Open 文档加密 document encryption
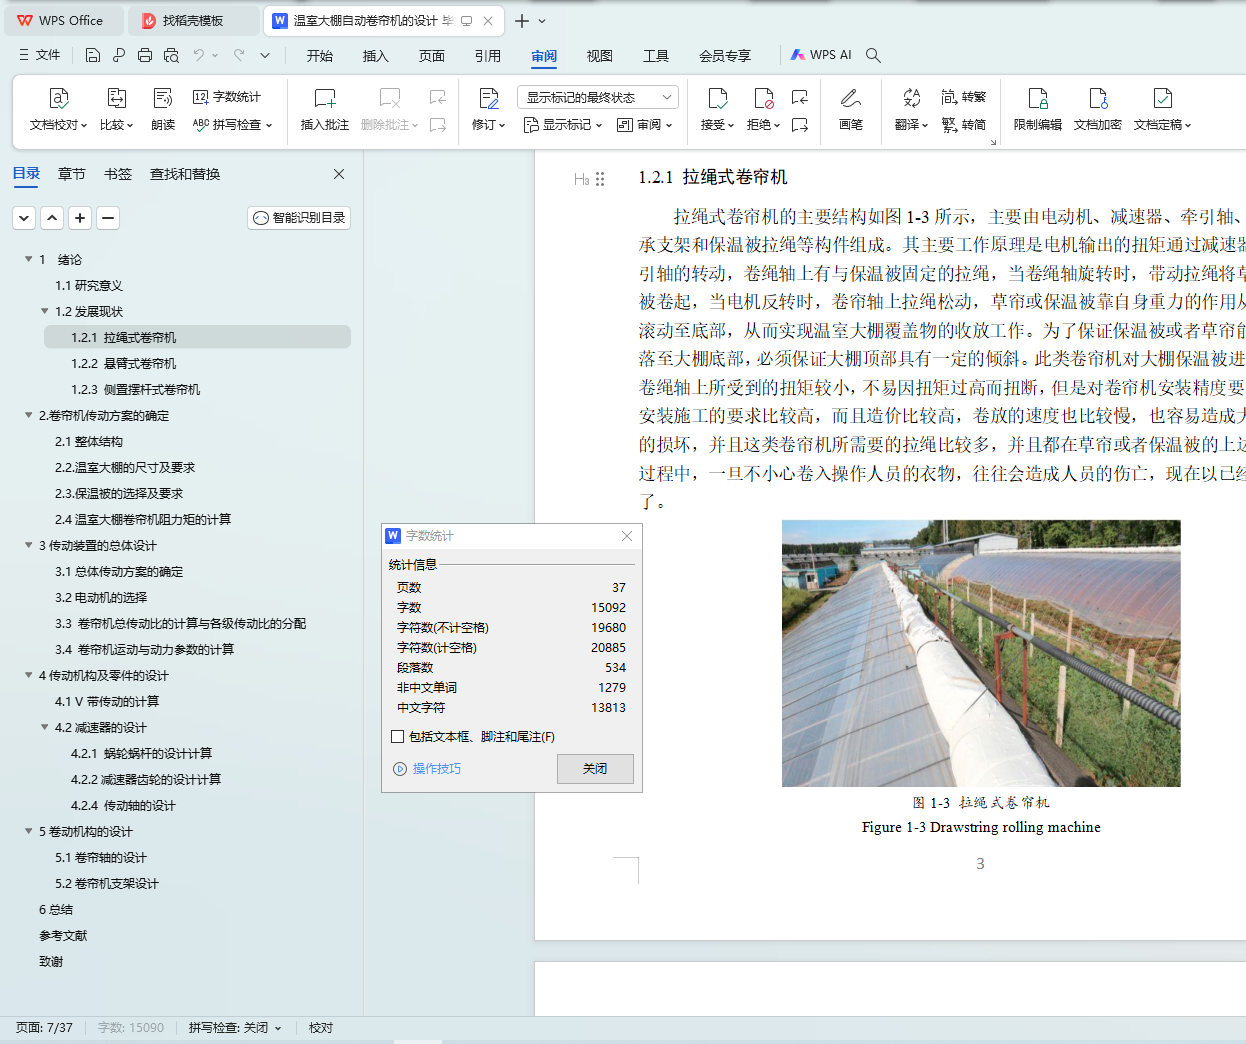This screenshot has width=1246, height=1044. [x=1098, y=110]
